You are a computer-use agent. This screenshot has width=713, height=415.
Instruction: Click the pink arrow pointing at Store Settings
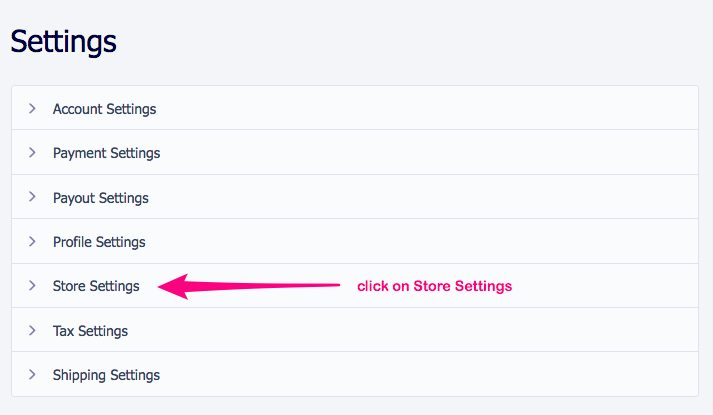coord(249,286)
